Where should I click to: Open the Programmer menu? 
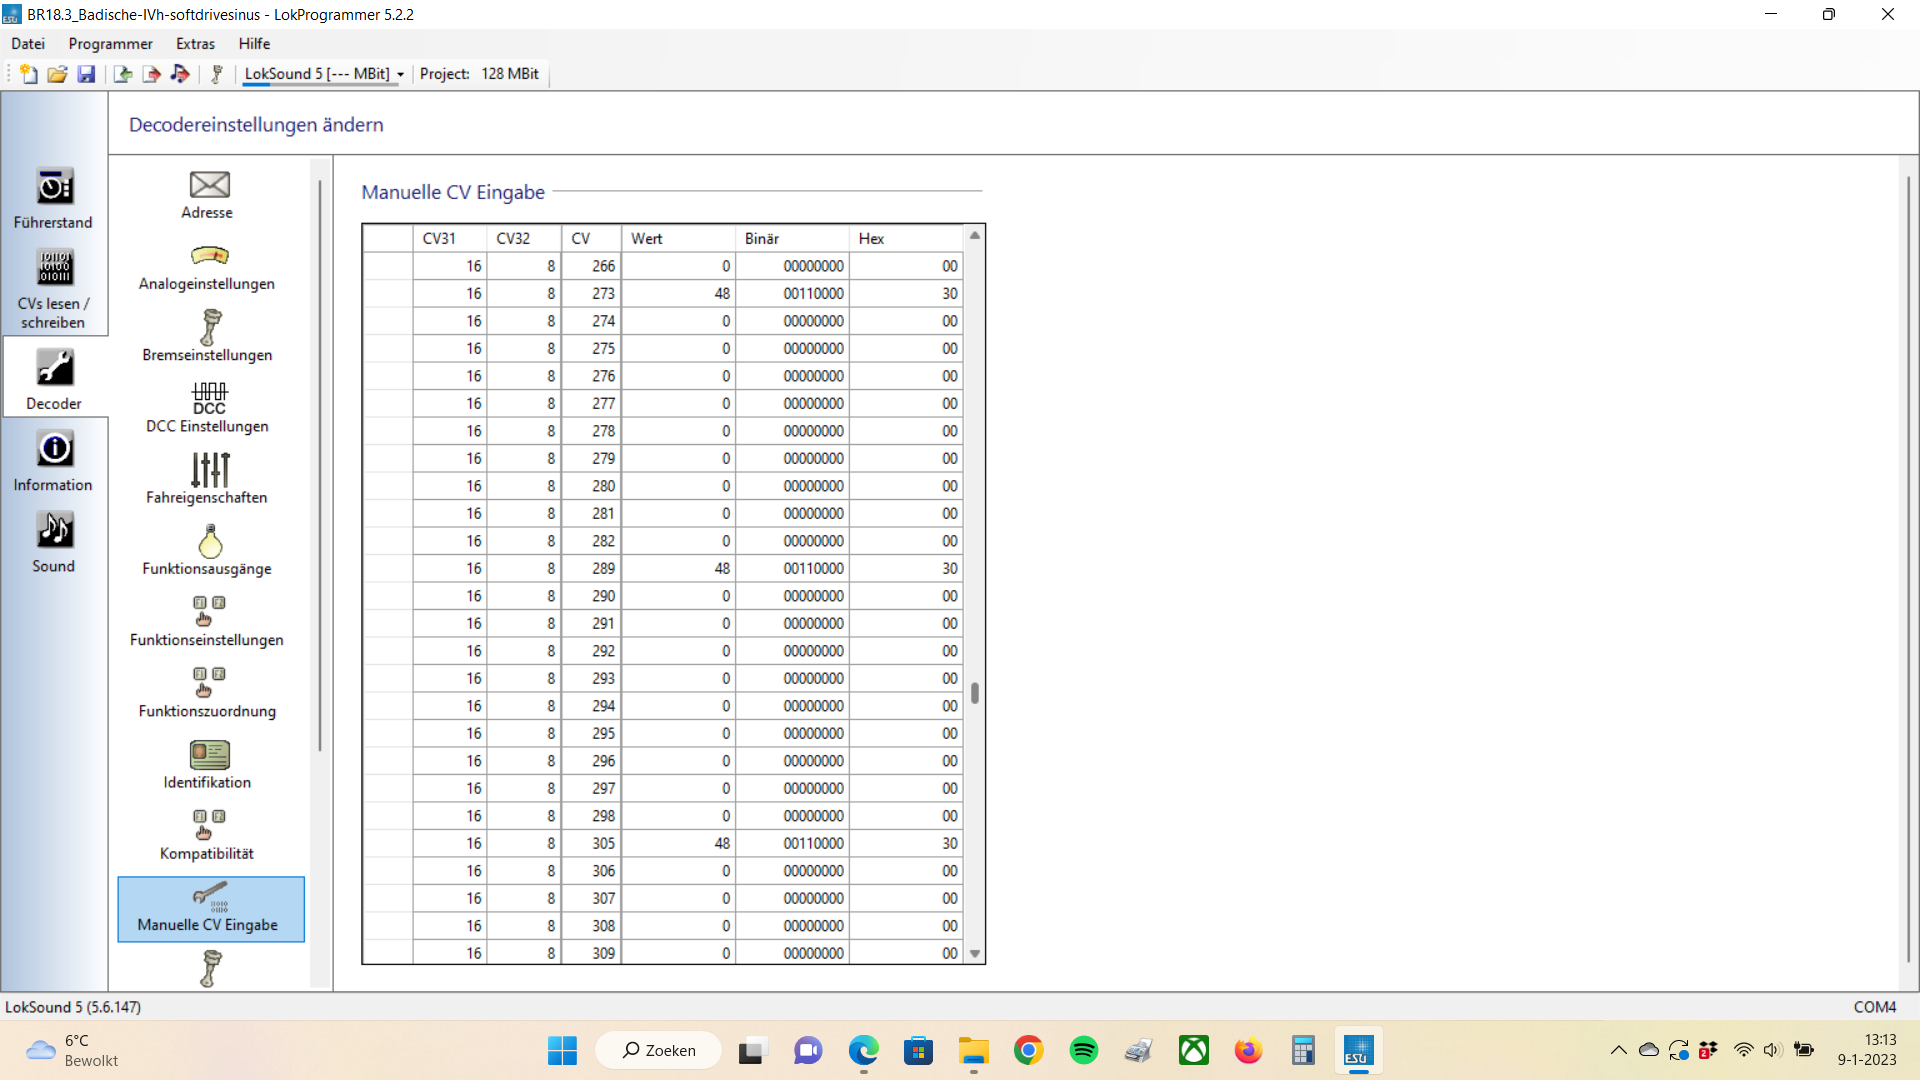(x=111, y=44)
